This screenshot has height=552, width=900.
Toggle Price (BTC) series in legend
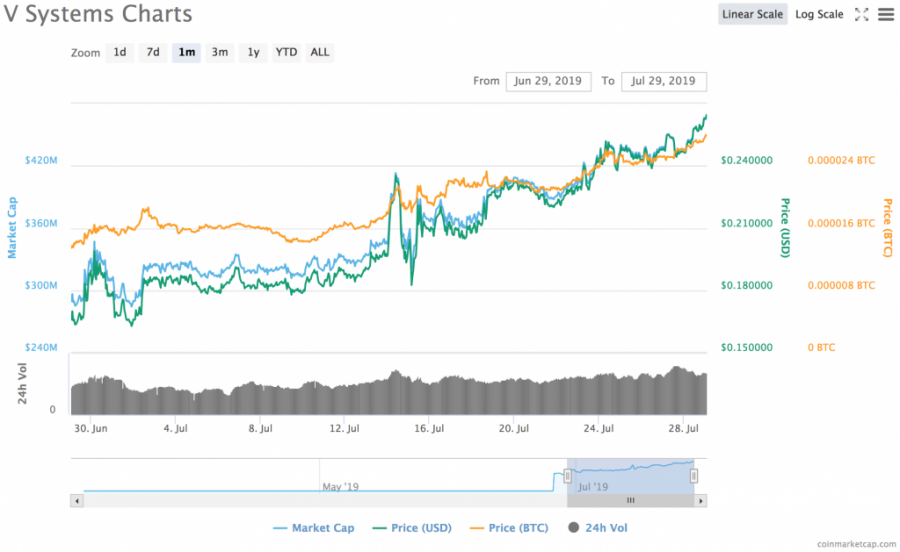point(509,528)
